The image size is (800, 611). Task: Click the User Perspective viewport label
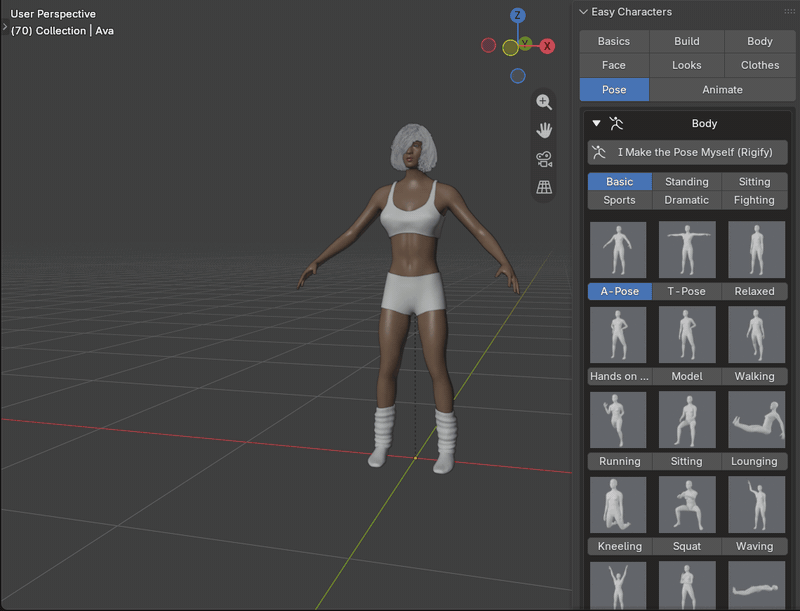[53, 14]
